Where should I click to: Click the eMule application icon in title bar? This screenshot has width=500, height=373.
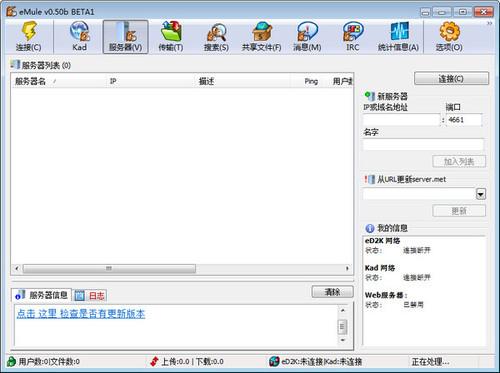click(12, 12)
